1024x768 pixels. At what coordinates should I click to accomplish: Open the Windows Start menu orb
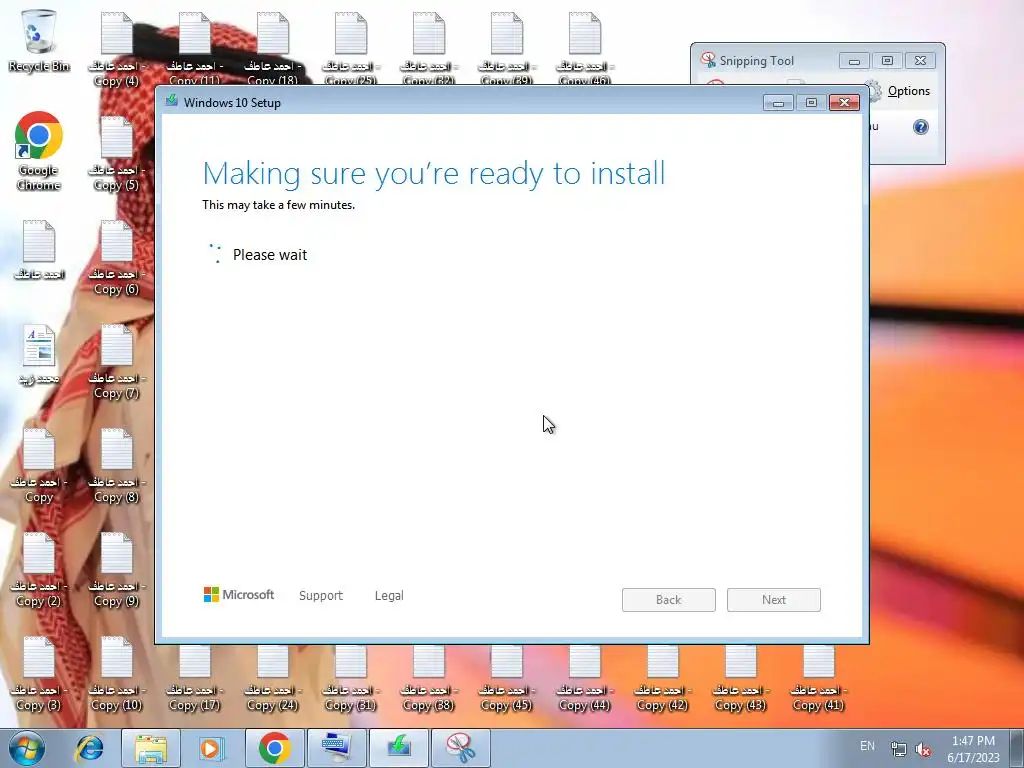[27, 748]
